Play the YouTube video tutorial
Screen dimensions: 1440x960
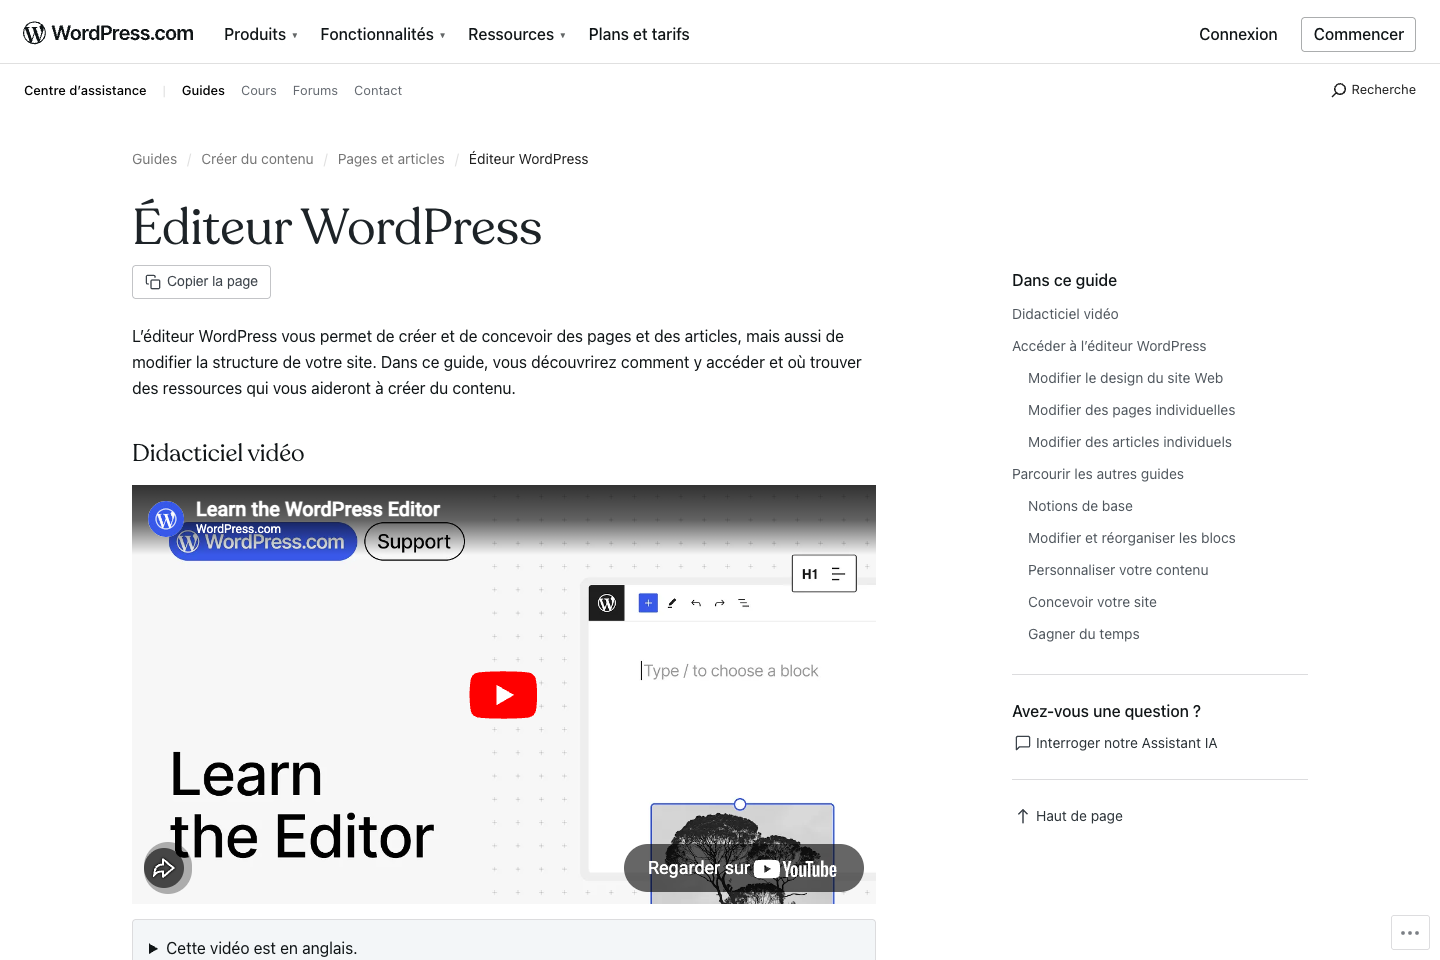point(503,695)
